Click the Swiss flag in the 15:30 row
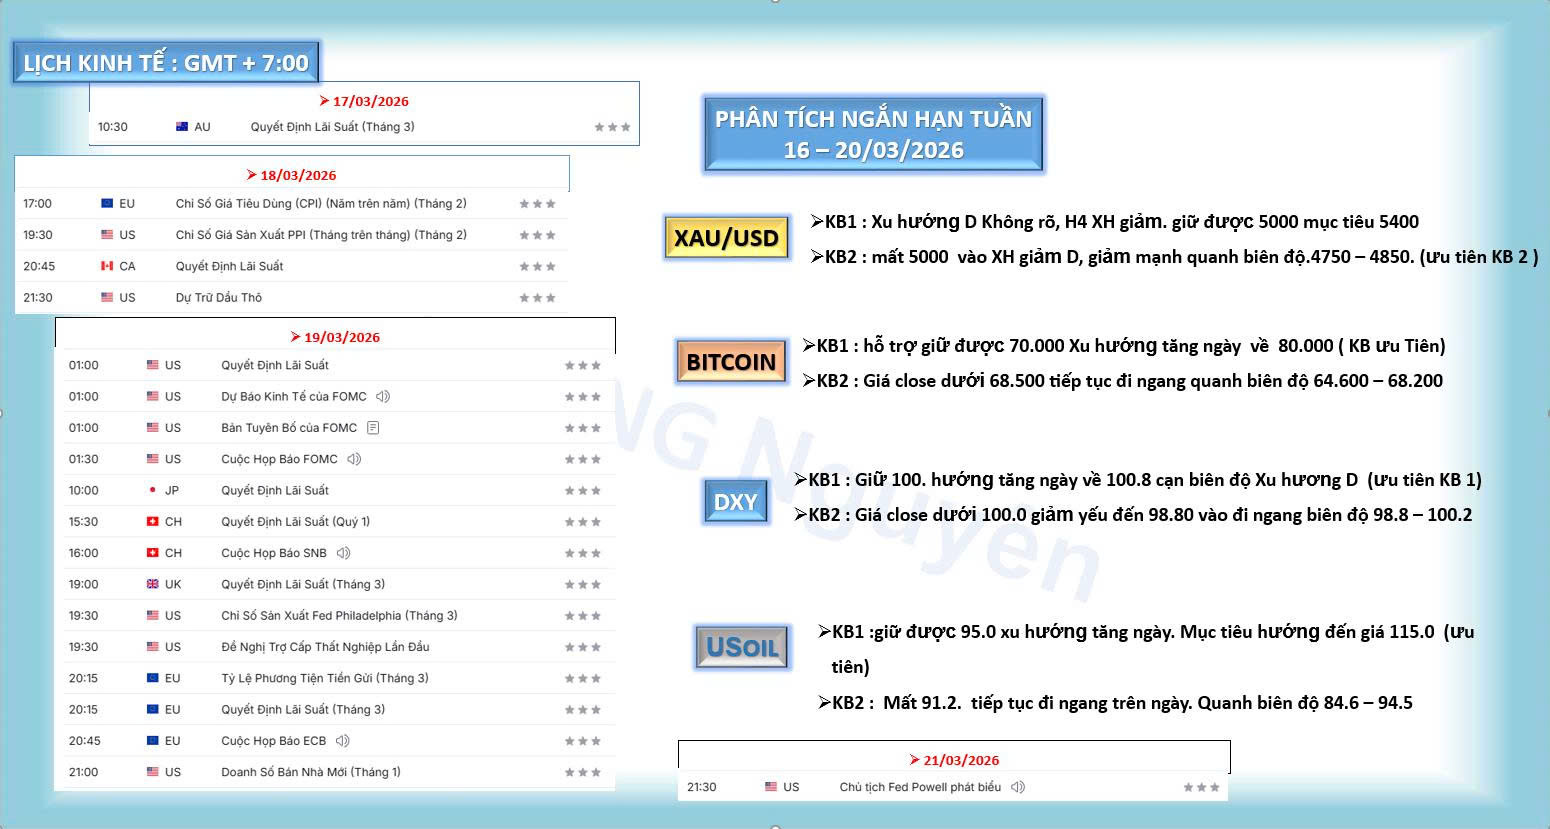 (152, 522)
